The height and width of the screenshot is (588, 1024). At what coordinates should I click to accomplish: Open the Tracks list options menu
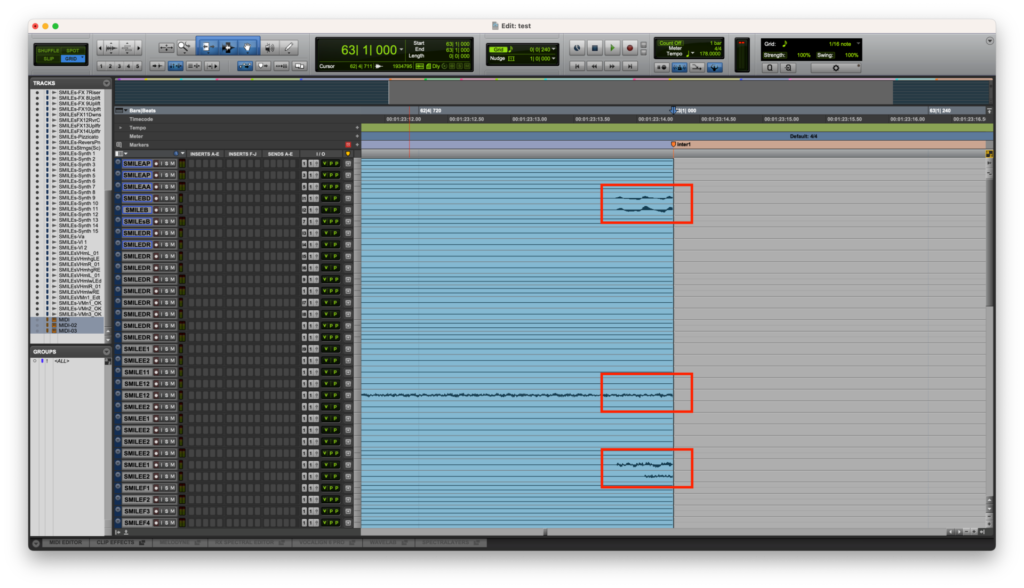106,83
